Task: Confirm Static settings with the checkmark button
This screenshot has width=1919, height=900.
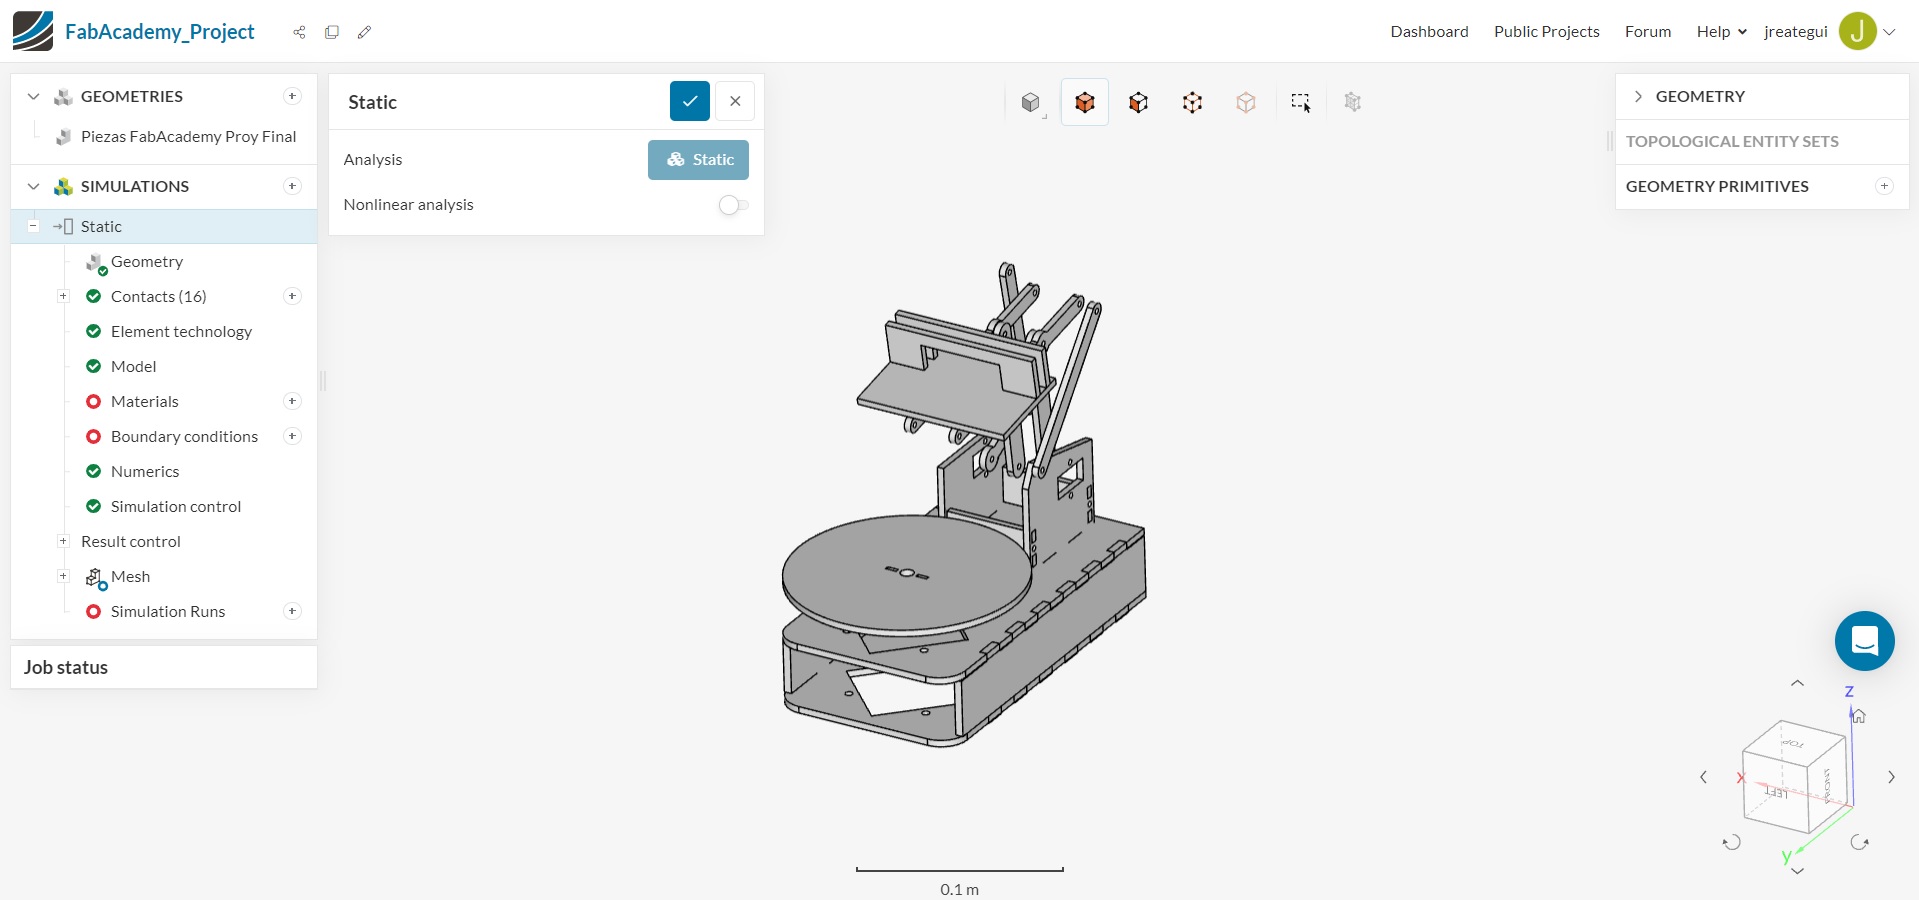Action: tap(690, 101)
